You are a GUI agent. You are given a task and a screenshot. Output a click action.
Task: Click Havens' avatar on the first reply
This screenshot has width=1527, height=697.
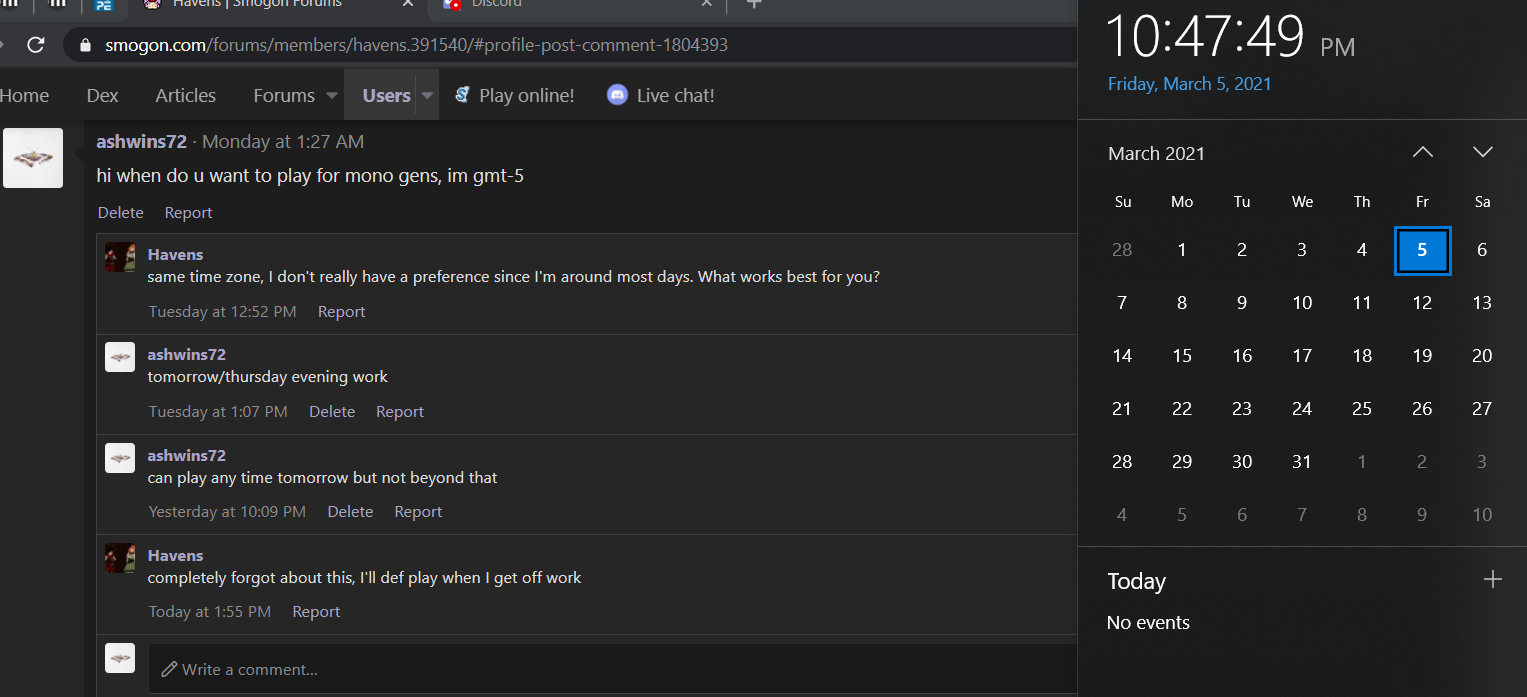point(120,257)
